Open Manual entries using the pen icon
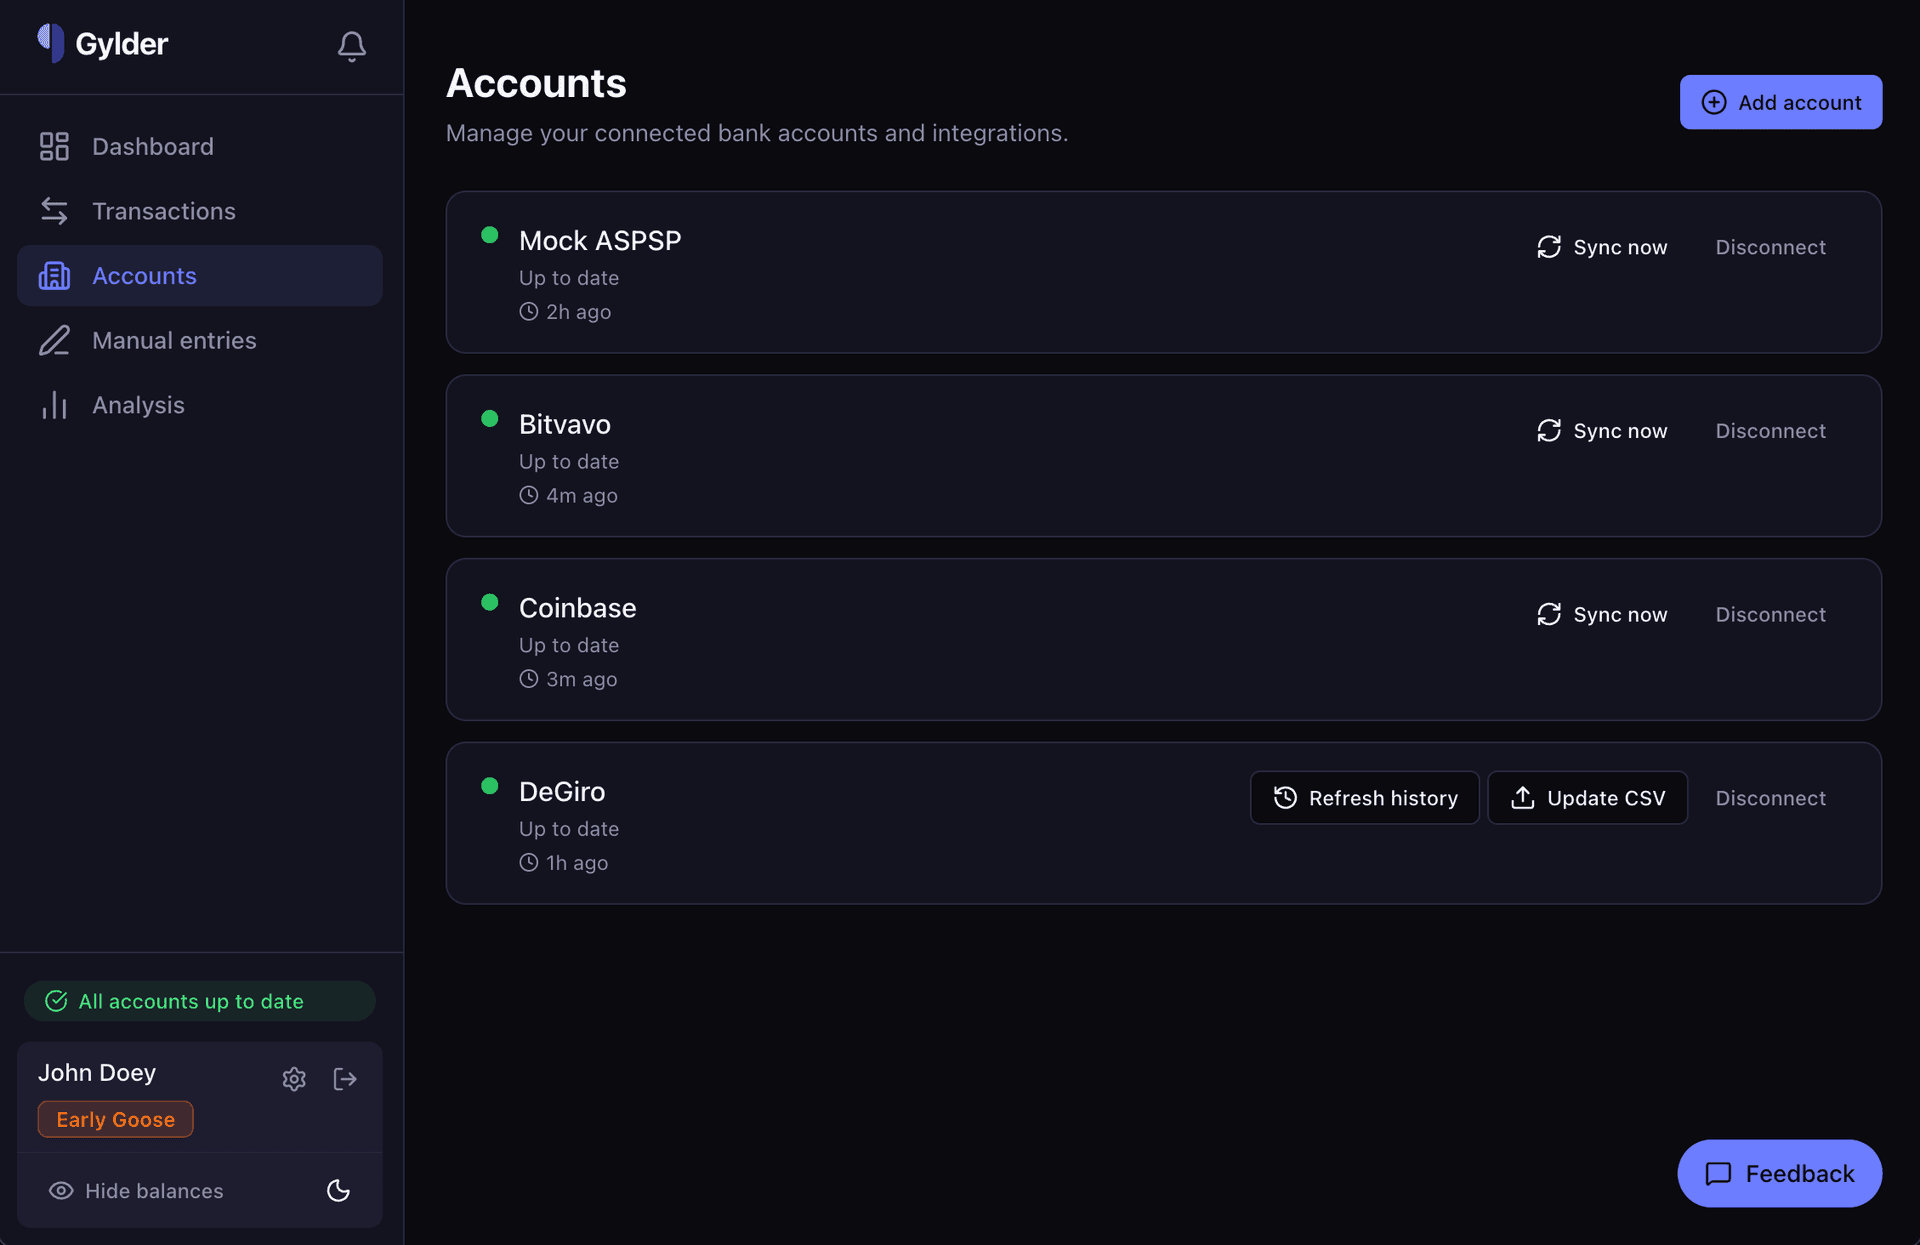Screen dimensions: 1920x1245 pos(54,340)
